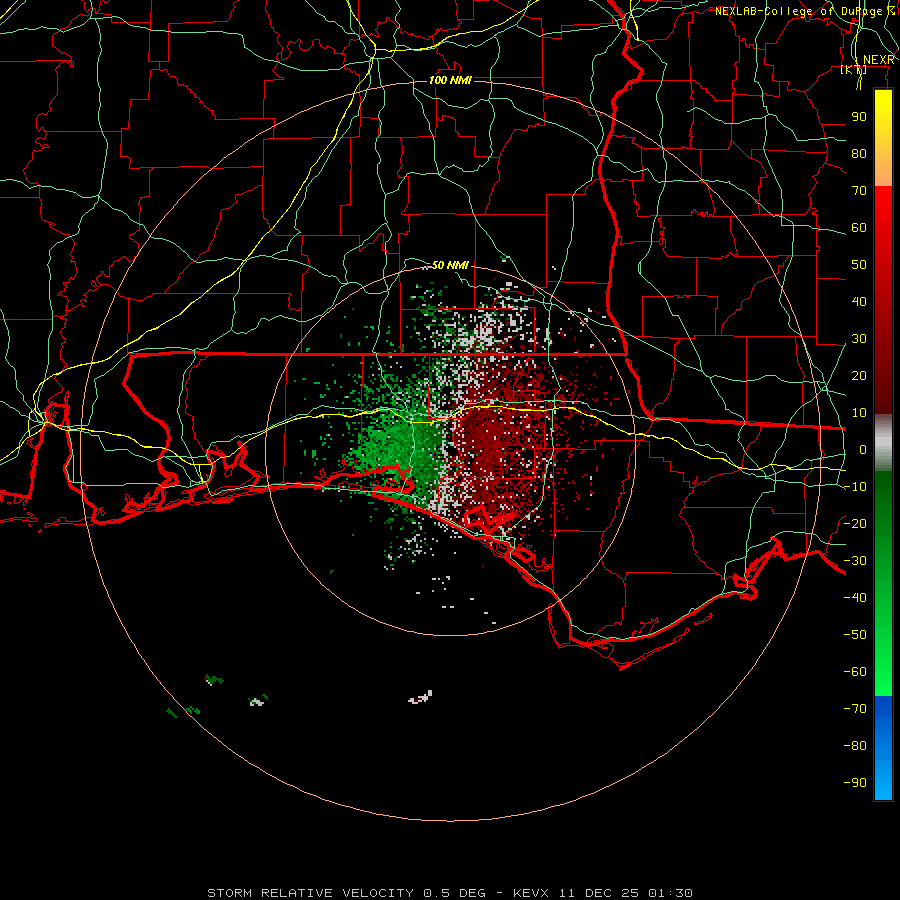Pick the blue segment at the color bar bottom
The image size is (900, 900).
coord(883,748)
